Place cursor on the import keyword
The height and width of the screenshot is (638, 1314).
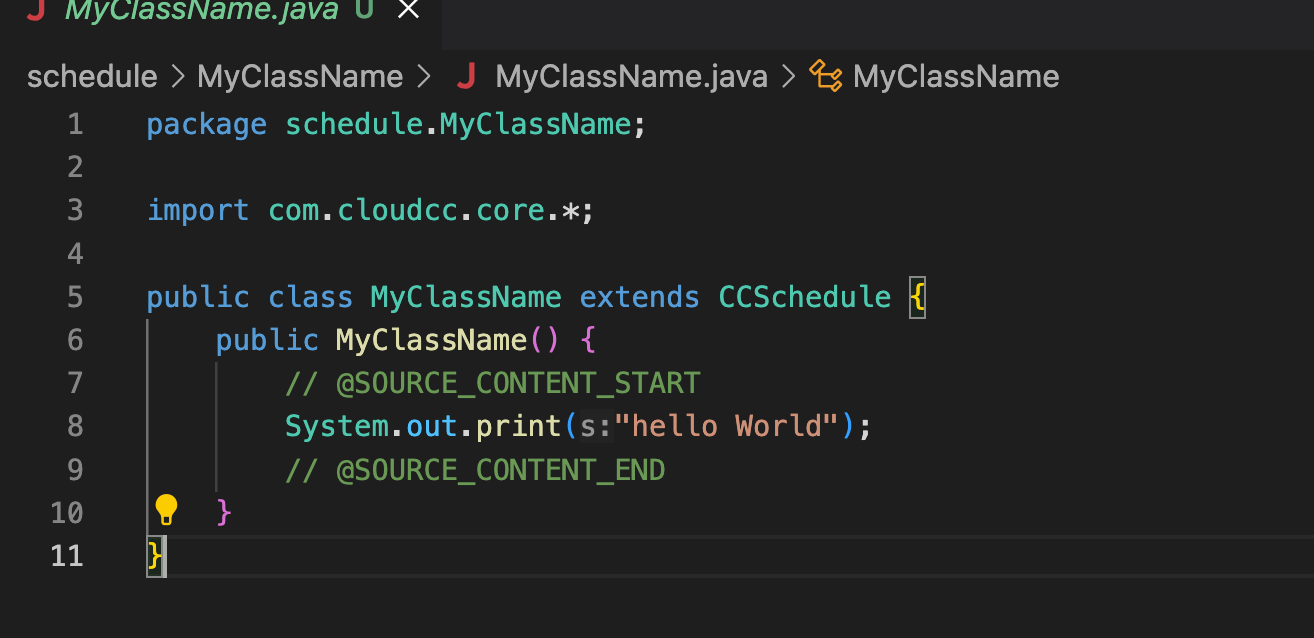point(198,211)
